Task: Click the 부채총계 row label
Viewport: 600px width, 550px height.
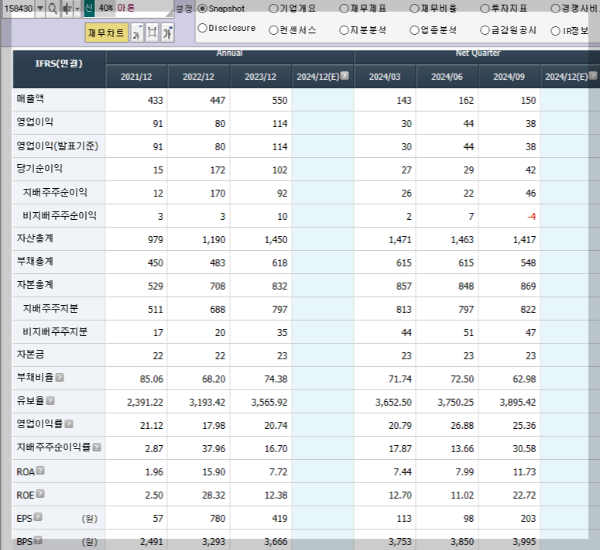Action: pos(34,261)
